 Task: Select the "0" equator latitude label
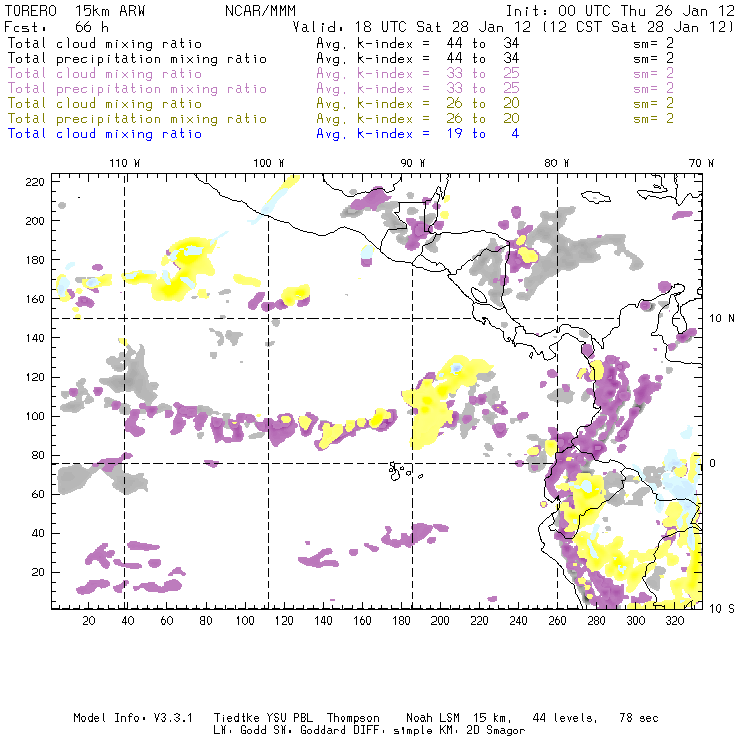(713, 463)
